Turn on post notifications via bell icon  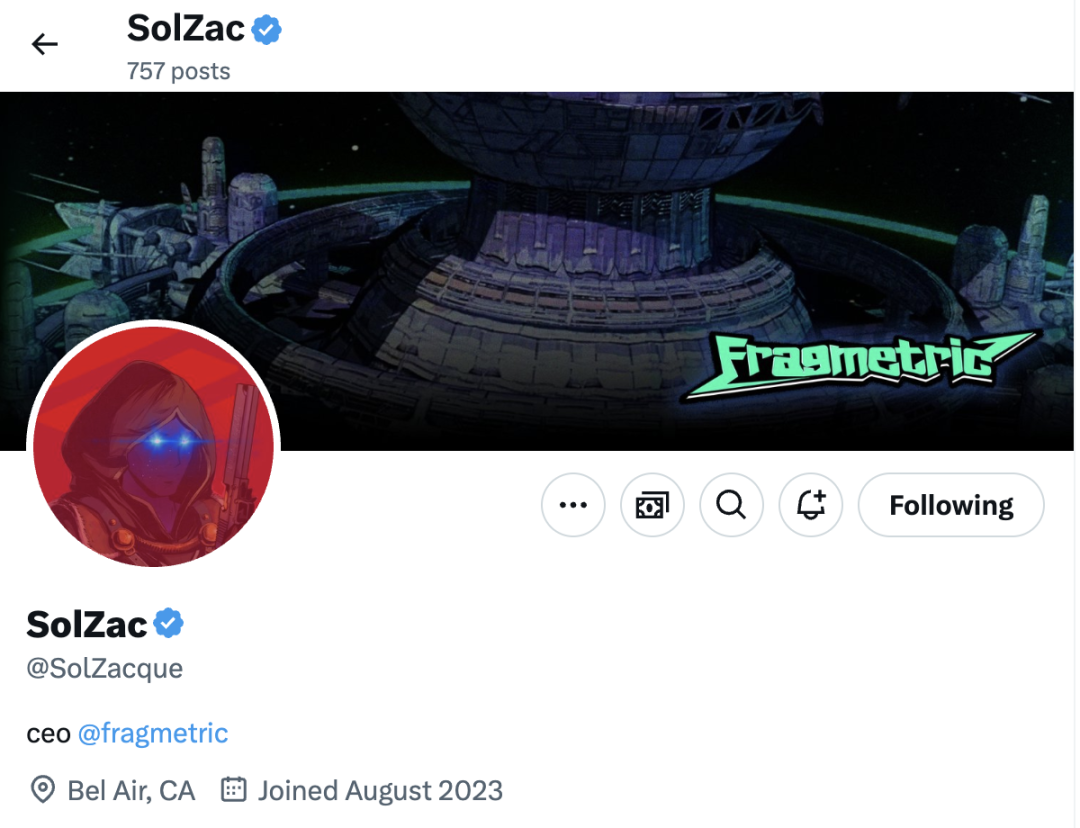[811, 505]
